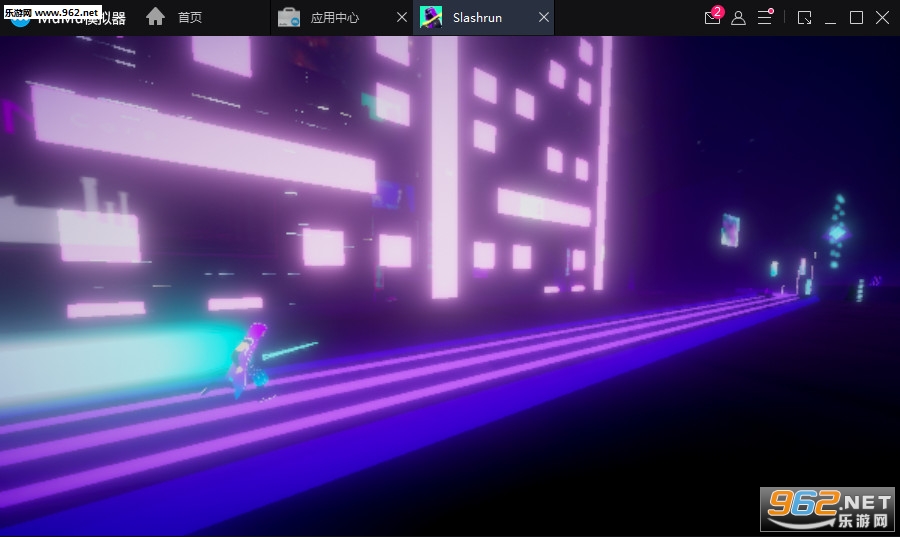Close the 应用中心 tab
This screenshot has width=900, height=537.
pos(401,18)
